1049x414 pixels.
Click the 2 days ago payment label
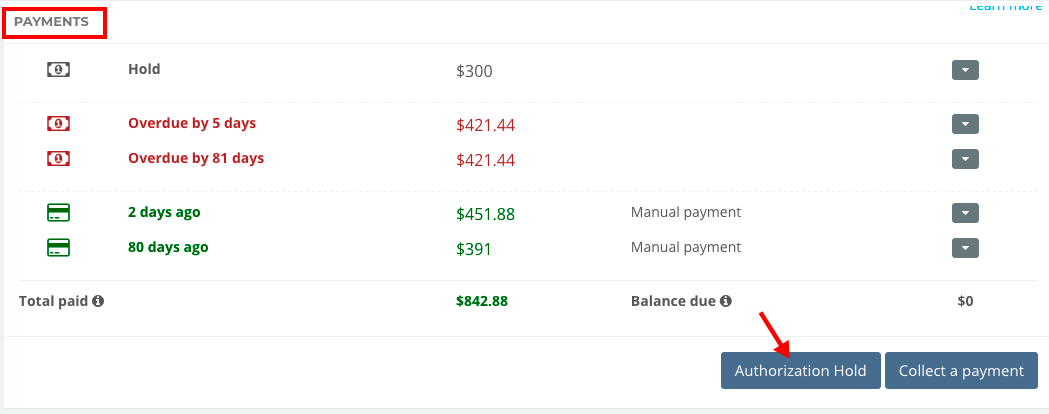(164, 213)
